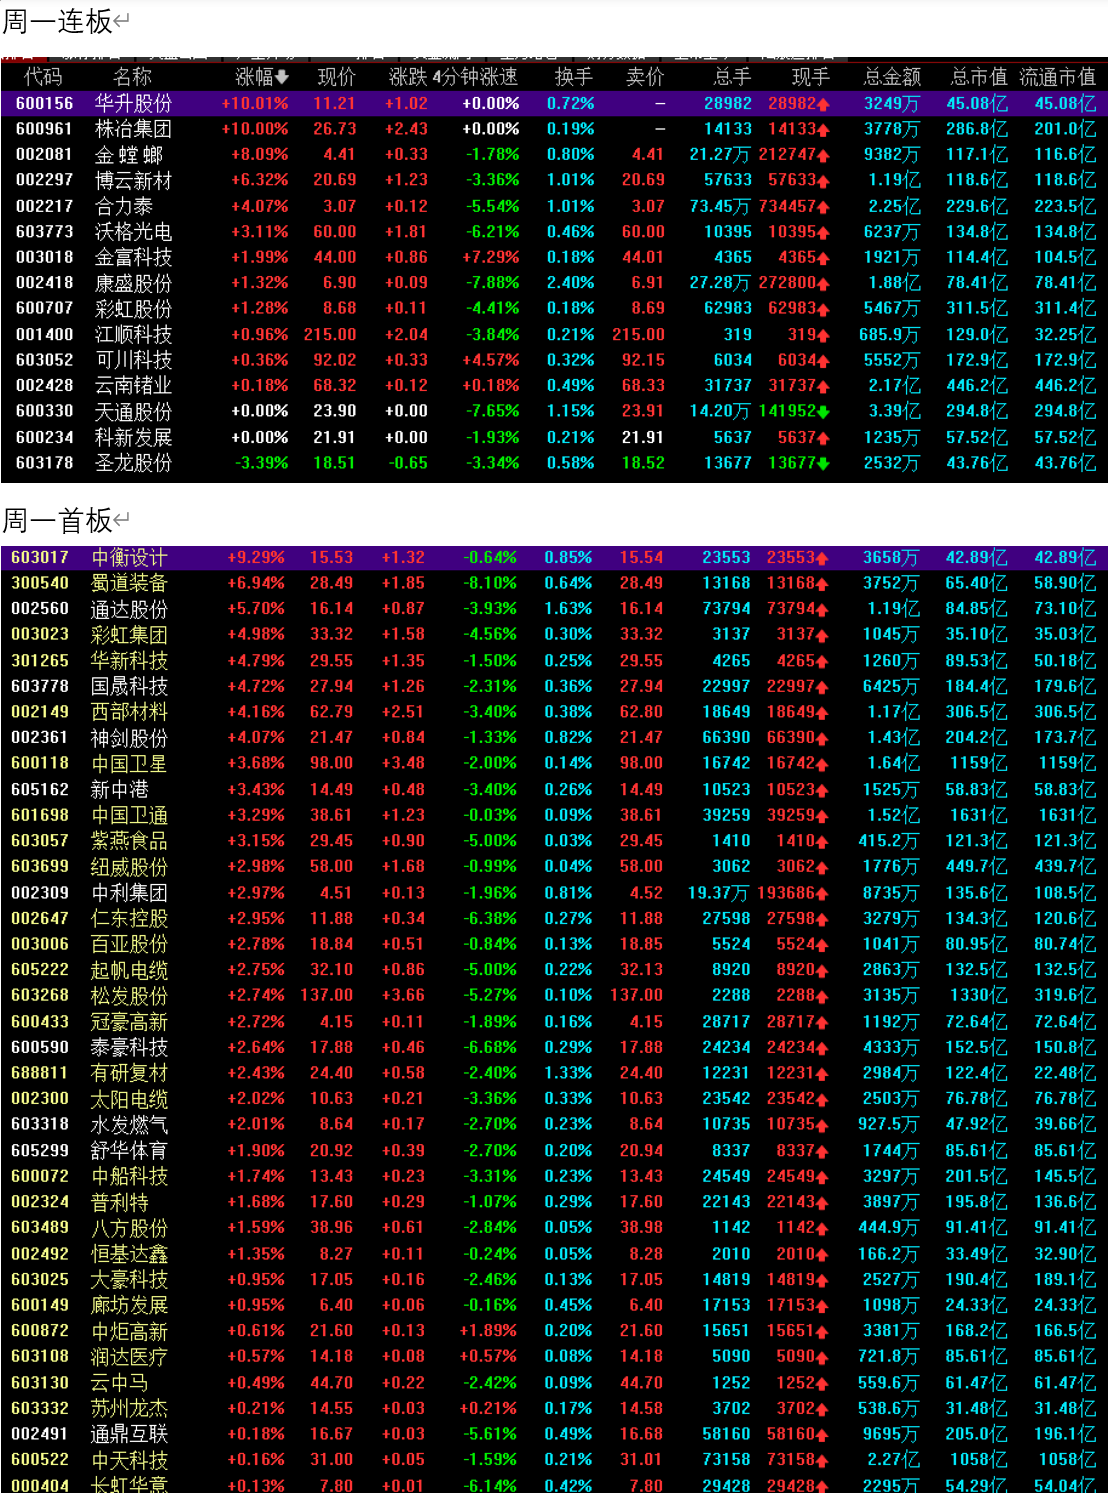This screenshot has width=1108, height=1494.
Task: Select the 康盛股份 row
Action: click(x=554, y=283)
